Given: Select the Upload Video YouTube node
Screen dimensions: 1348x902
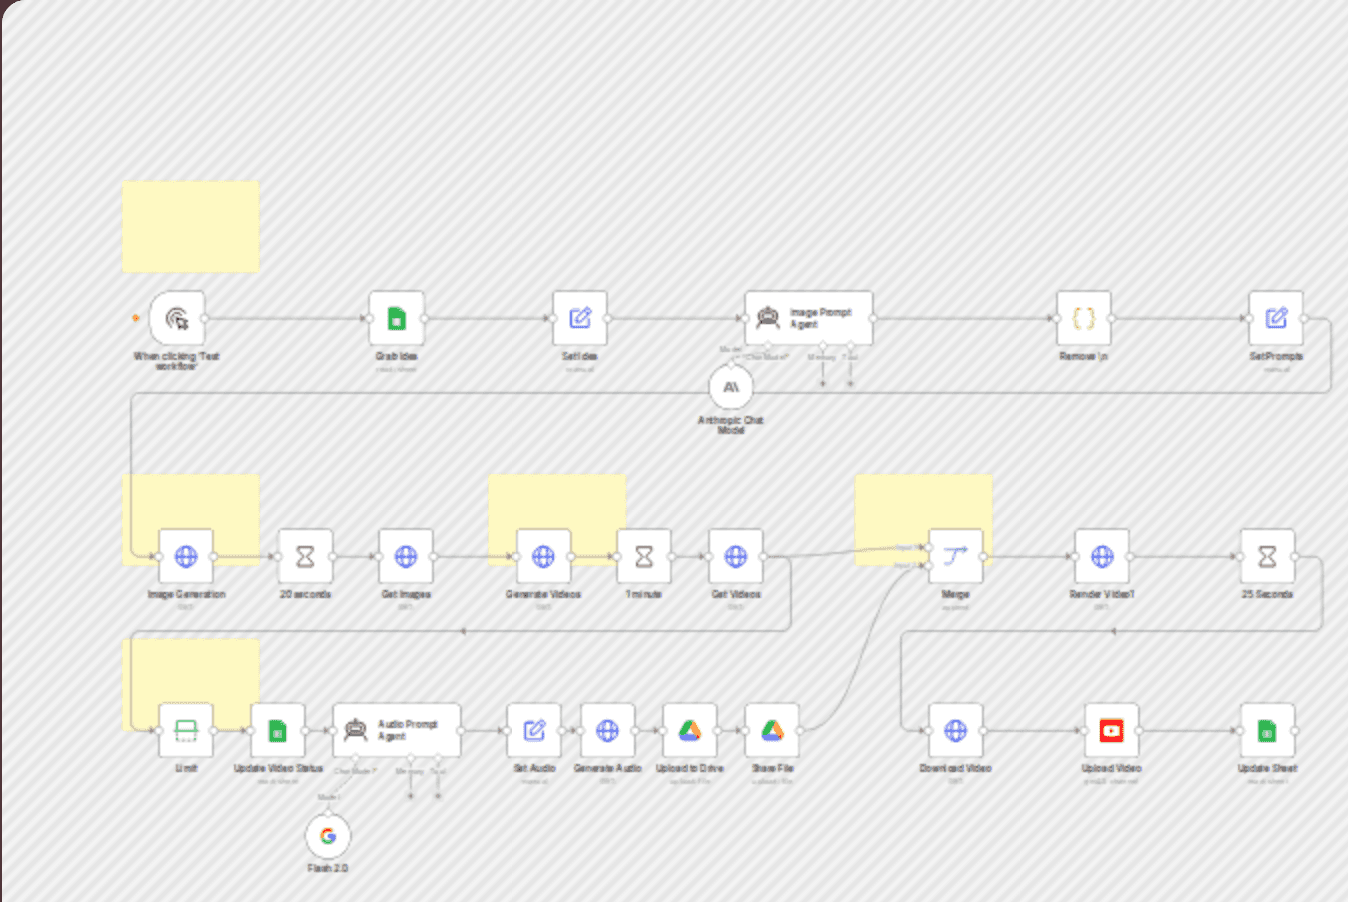Looking at the screenshot, I should point(1111,730).
